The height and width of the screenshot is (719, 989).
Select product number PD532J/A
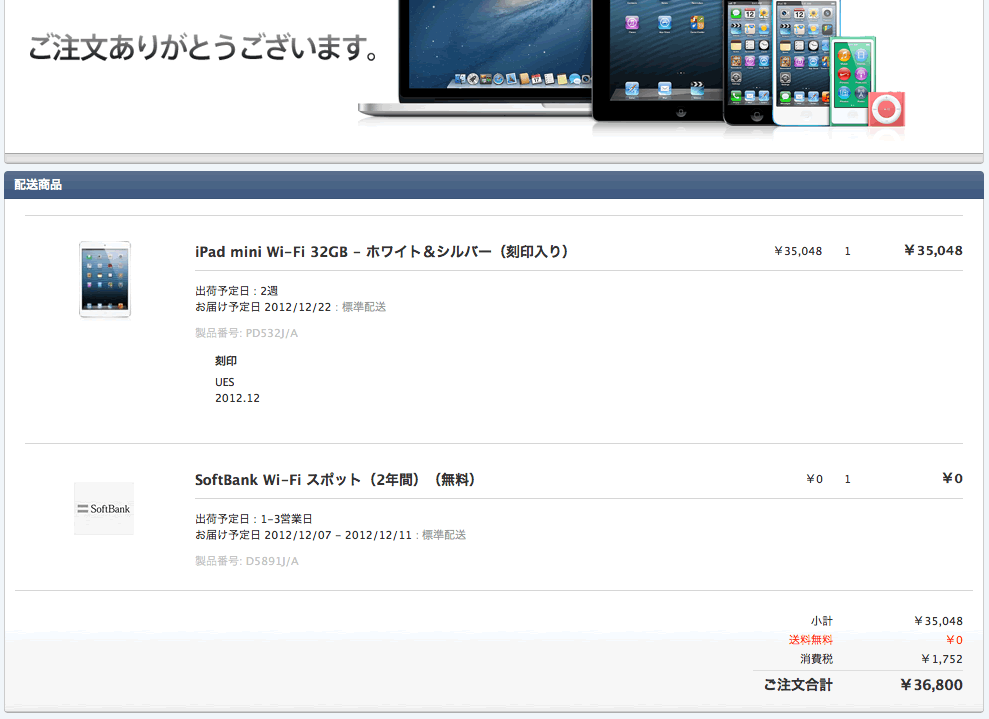pos(246,333)
